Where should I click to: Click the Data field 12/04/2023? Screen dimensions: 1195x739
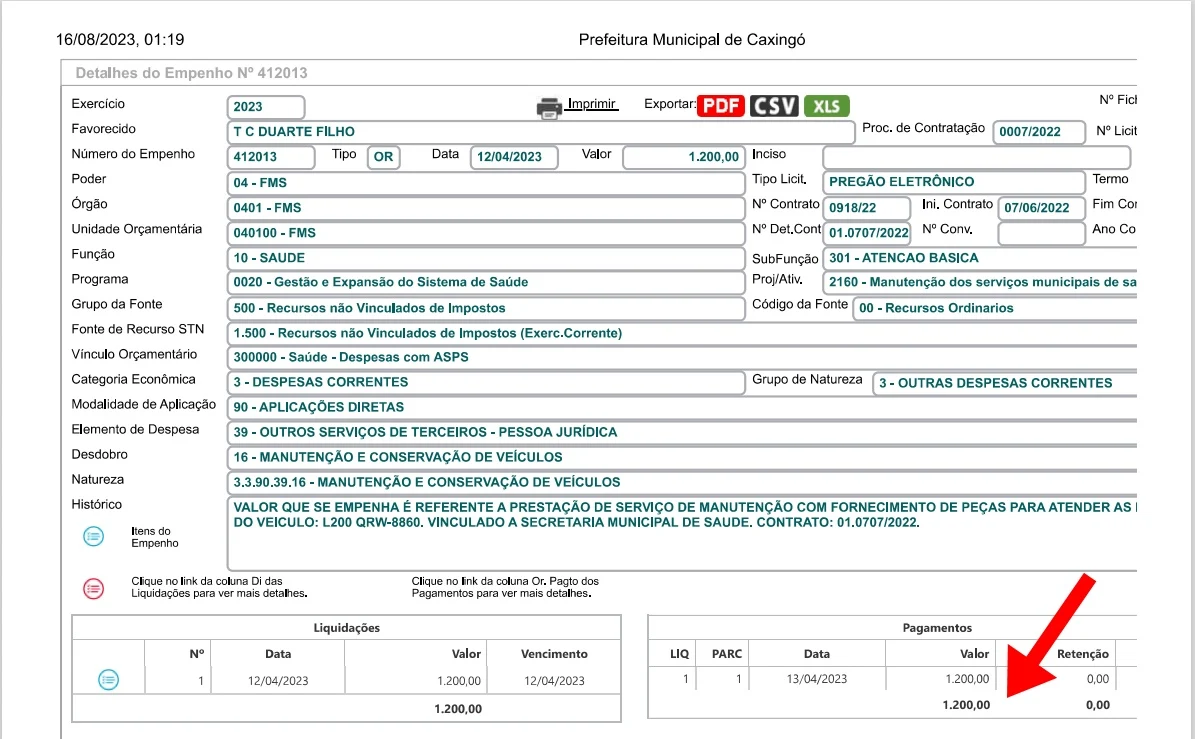pyautogui.click(x=514, y=157)
